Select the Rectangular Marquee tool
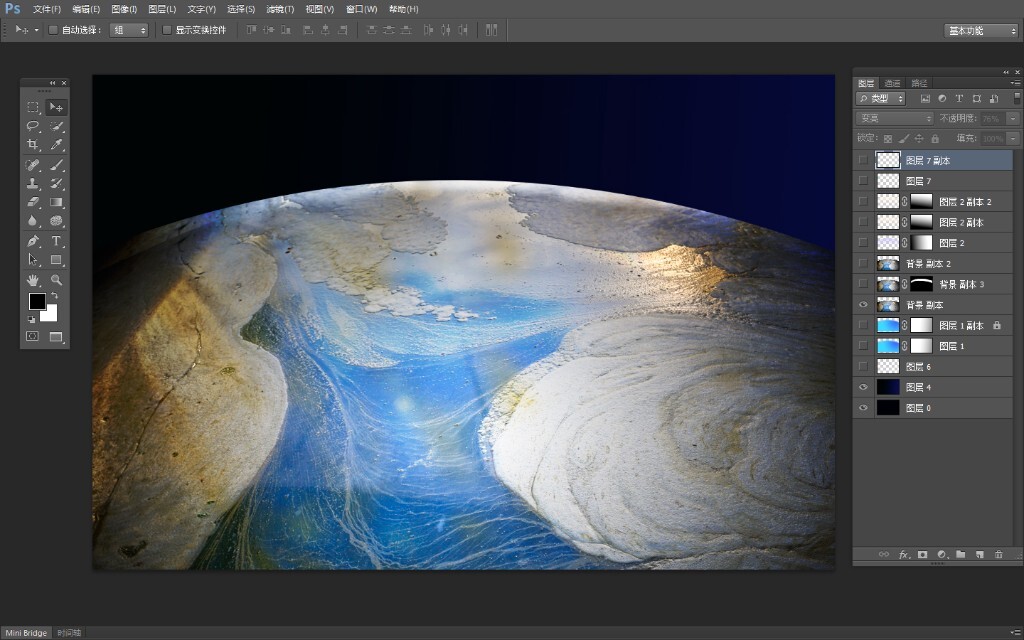Image resolution: width=1024 pixels, height=640 pixels. [33, 107]
